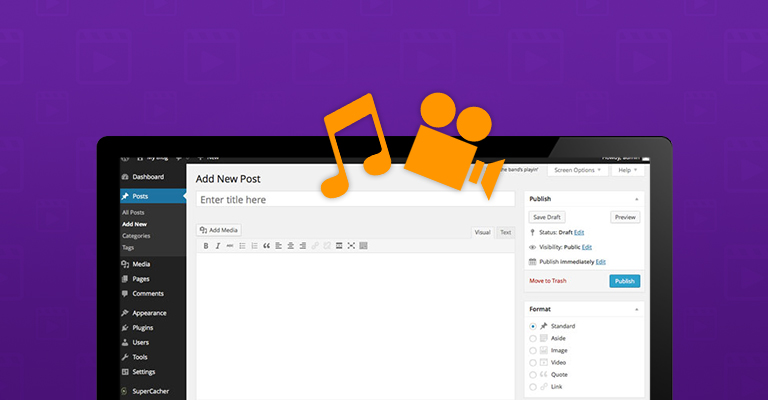Click the Tools wrench icon
This screenshot has height=400, width=768.
click(125, 357)
